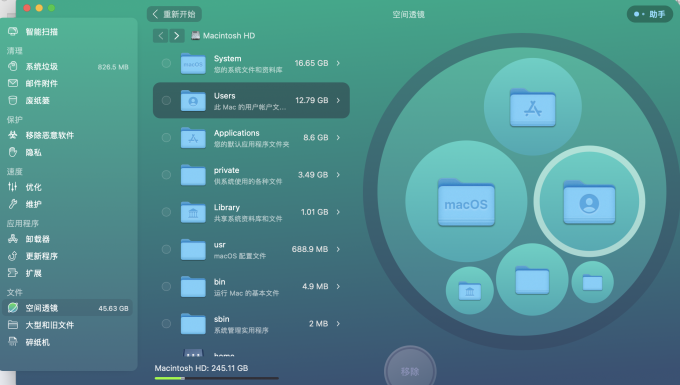Image resolution: width=680 pixels, height=385 pixels.
Task: Click the green window zoom button
Action: tap(51, 8)
